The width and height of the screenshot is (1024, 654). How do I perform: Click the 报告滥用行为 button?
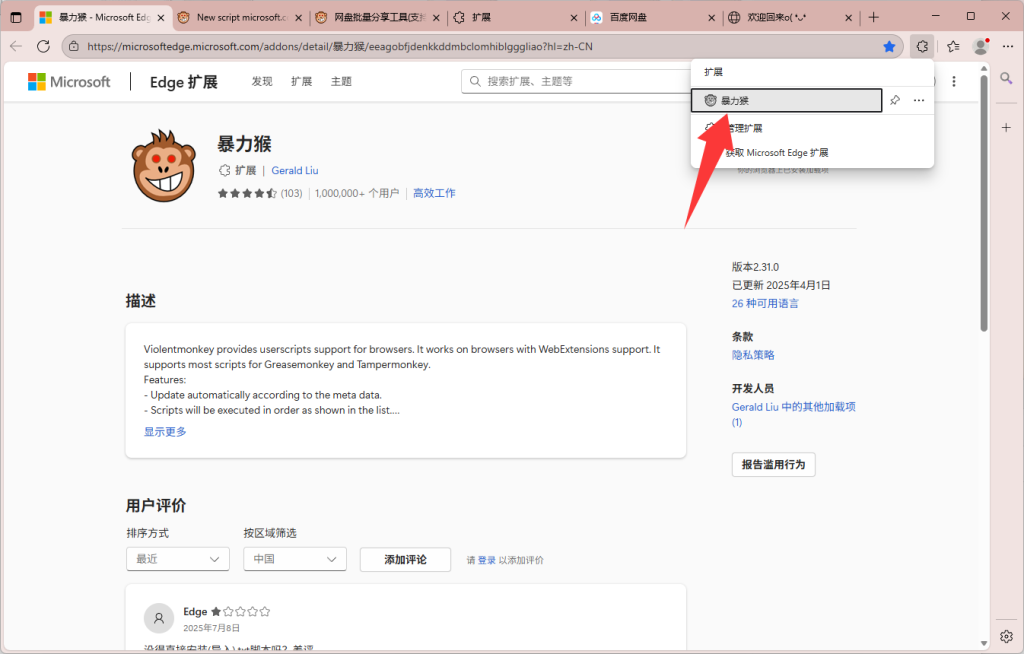point(773,464)
